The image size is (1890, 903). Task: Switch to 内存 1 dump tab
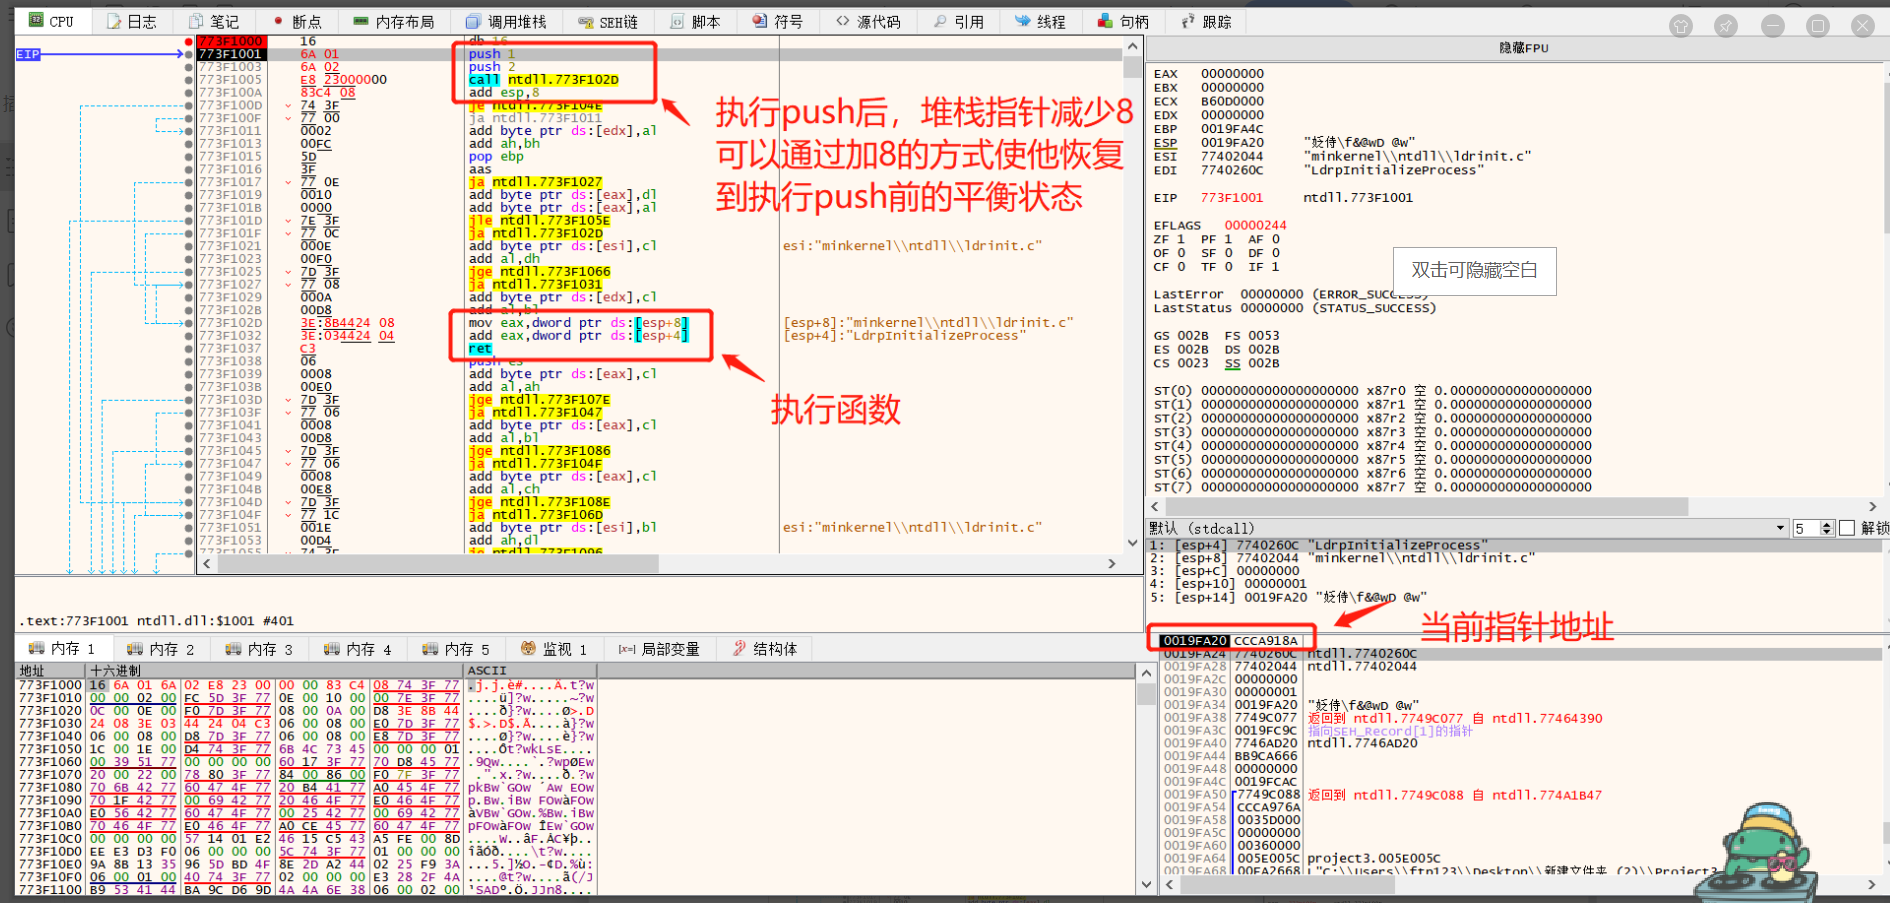62,649
